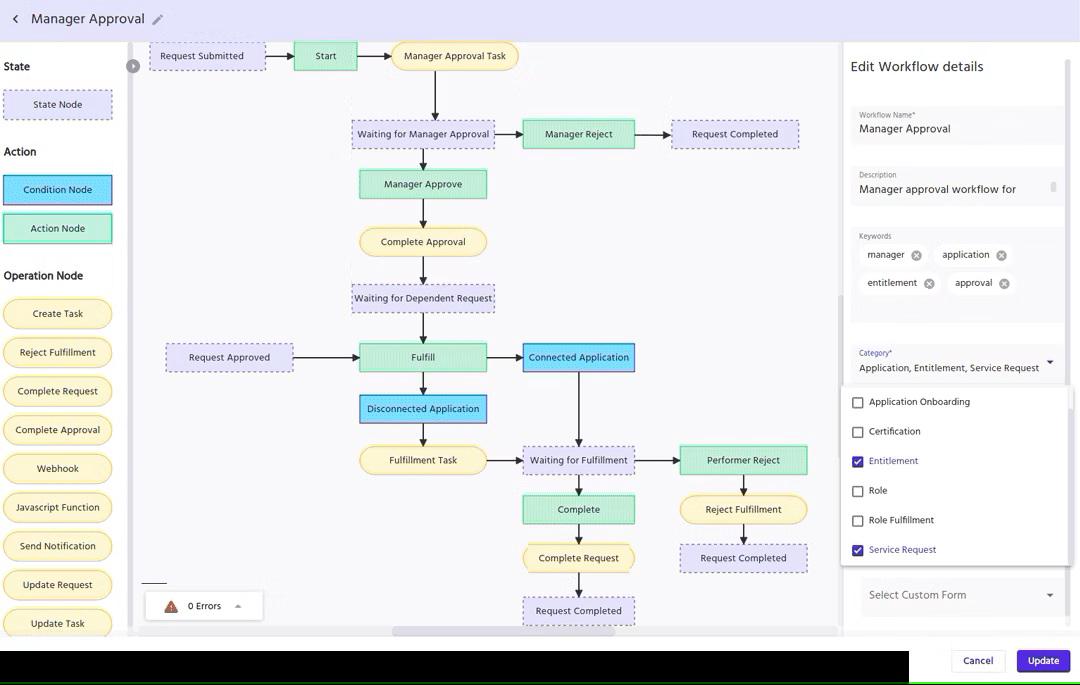Uncheck the Service Request checkbox
The height and width of the screenshot is (685, 1080).
857,550
